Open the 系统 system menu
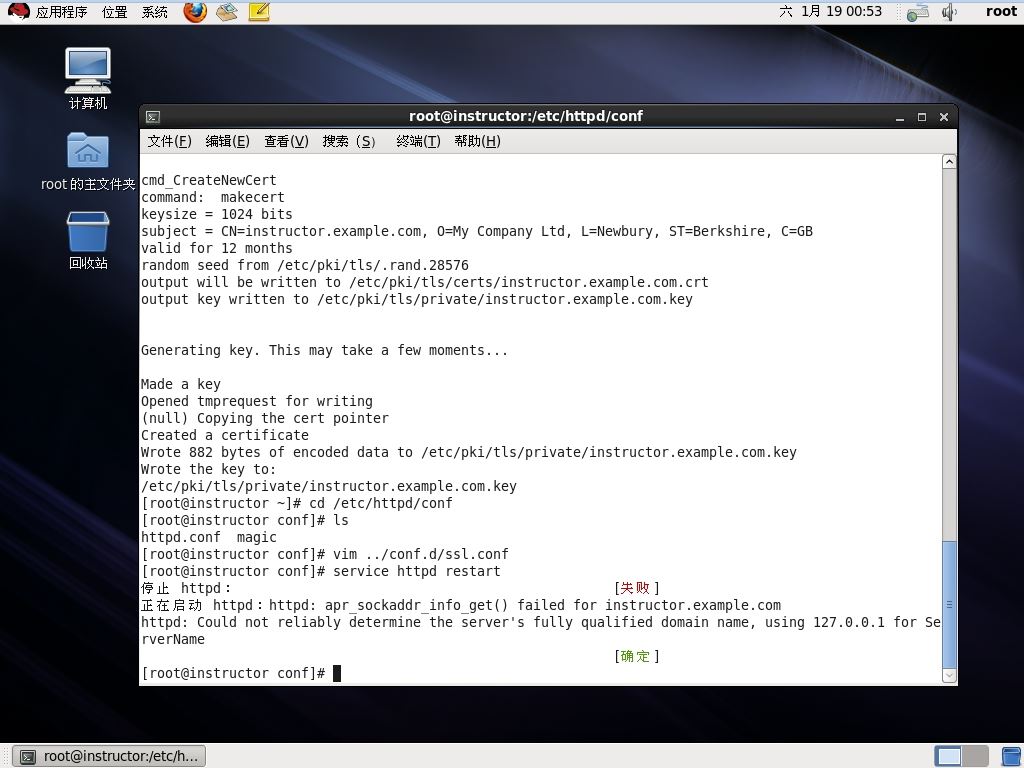This screenshot has height=768, width=1024. coord(155,12)
